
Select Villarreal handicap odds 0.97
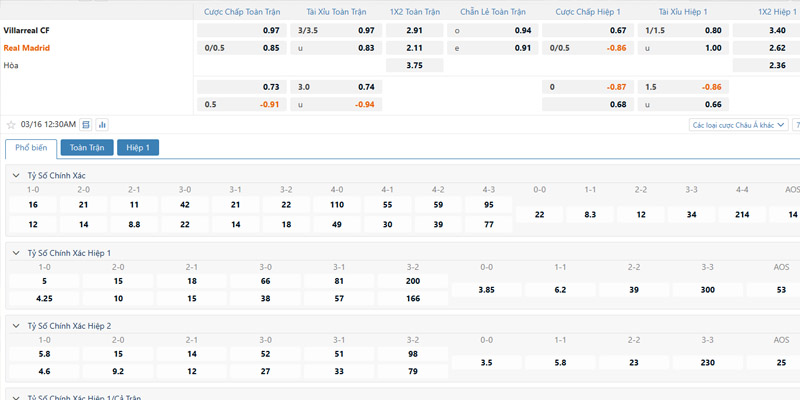coord(242,31)
